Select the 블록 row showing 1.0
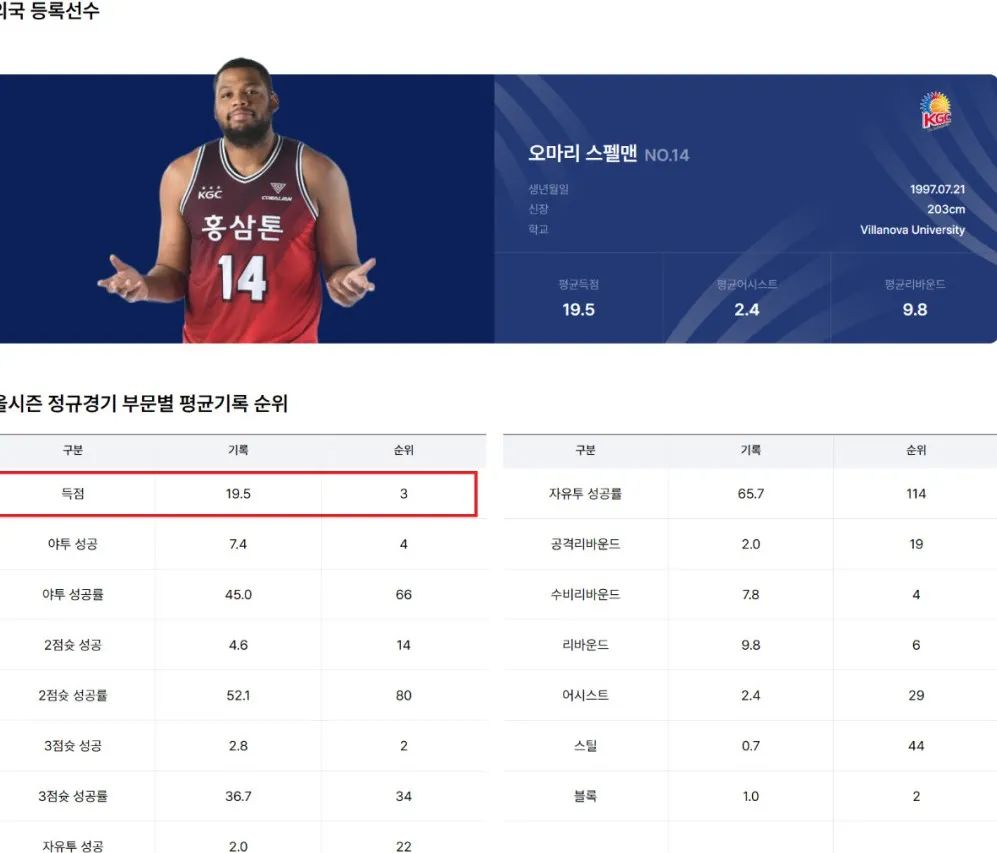 click(x=750, y=796)
